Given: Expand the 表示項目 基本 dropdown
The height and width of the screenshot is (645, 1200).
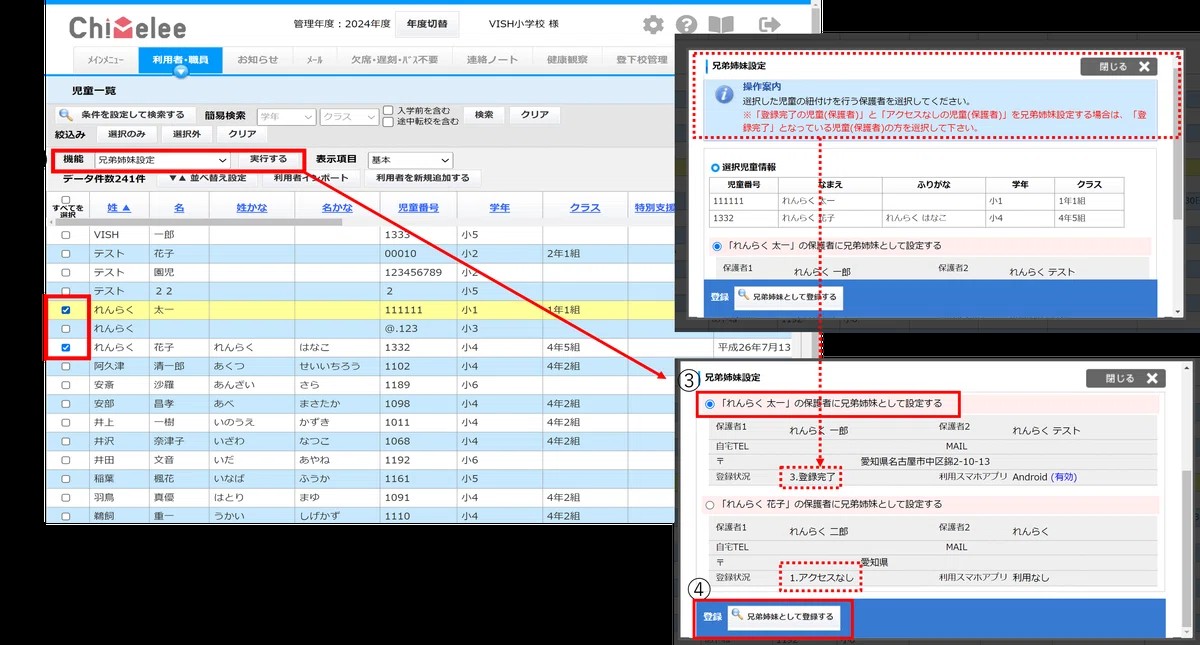Looking at the screenshot, I should pyautogui.click(x=410, y=160).
